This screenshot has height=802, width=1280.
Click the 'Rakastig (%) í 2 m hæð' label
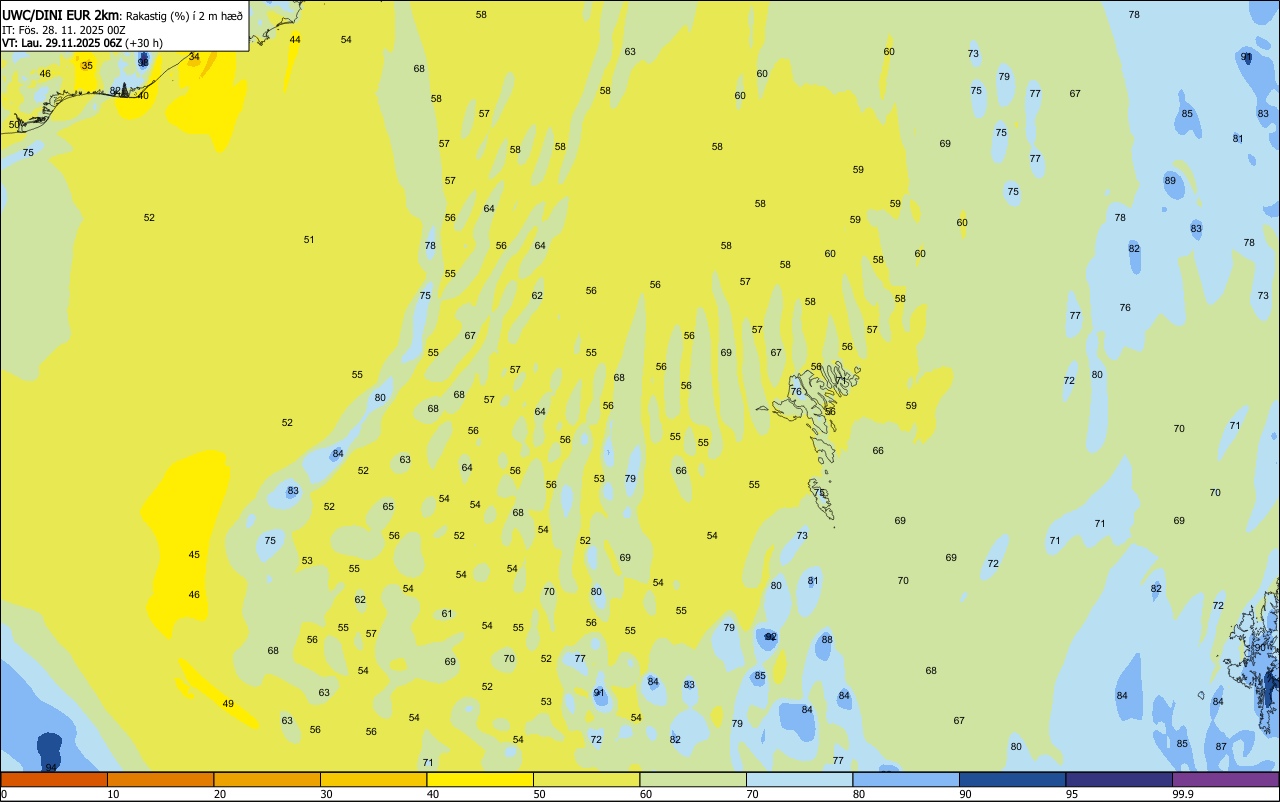pyautogui.click(x=184, y=15)
